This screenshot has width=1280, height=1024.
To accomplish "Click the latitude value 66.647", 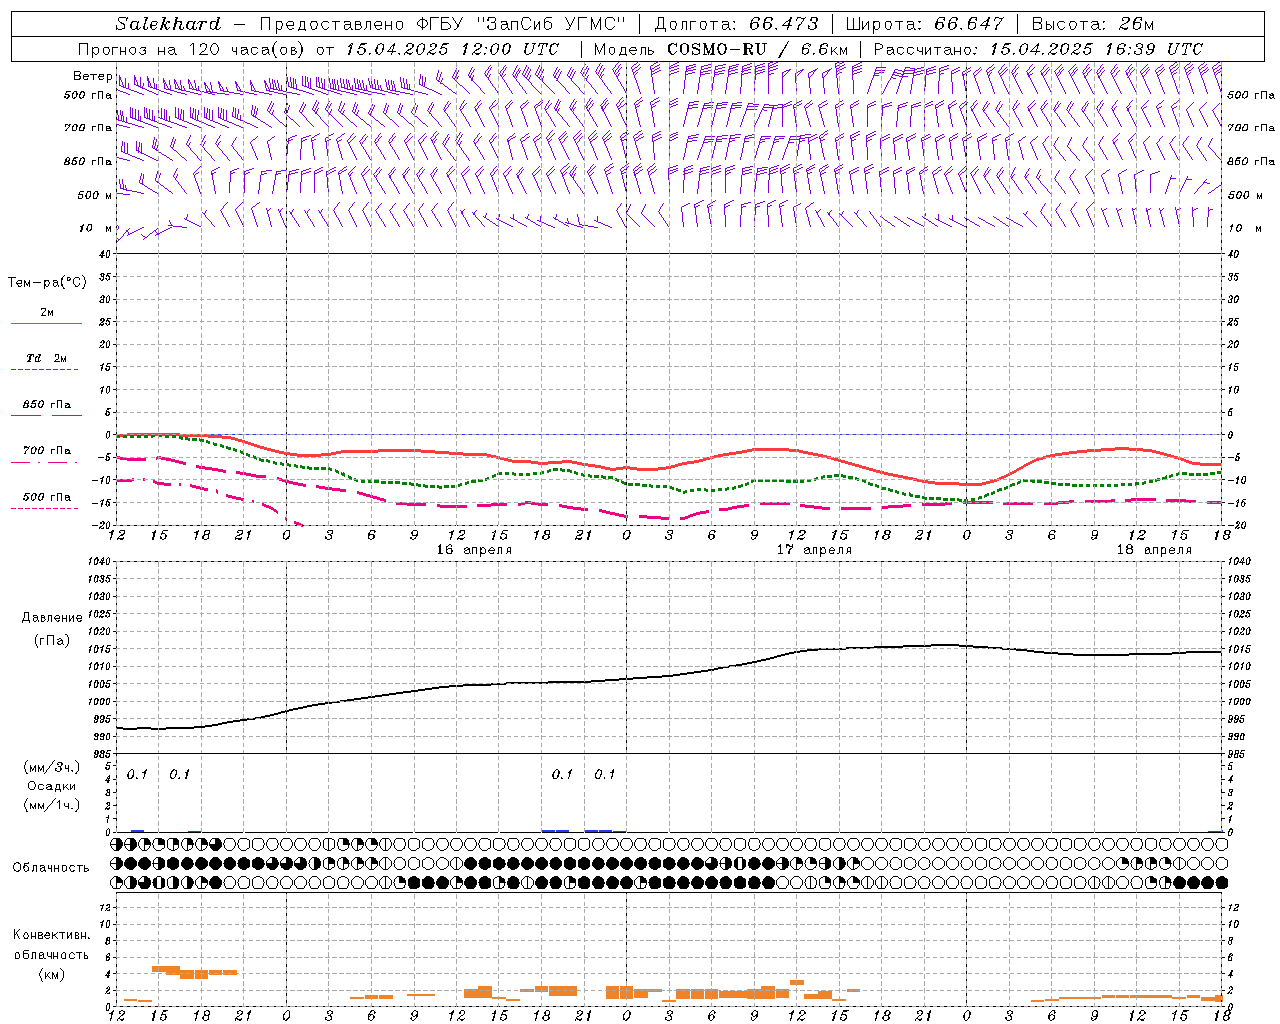I will tap(968, 24).
